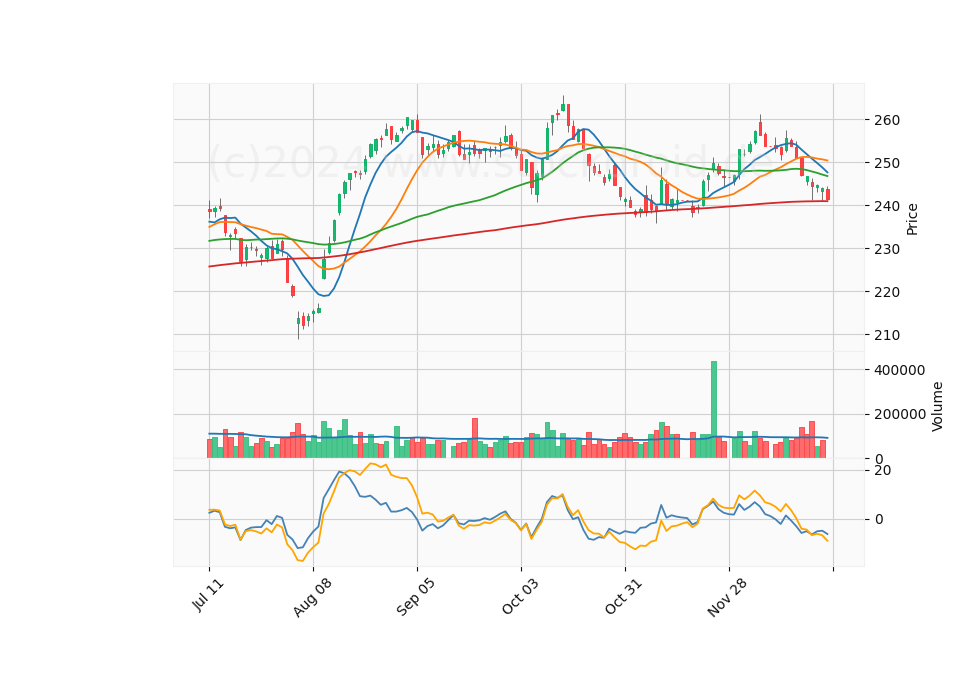Click the Oct 31 date label
This screenshot has height=690, width=960.
624,596
